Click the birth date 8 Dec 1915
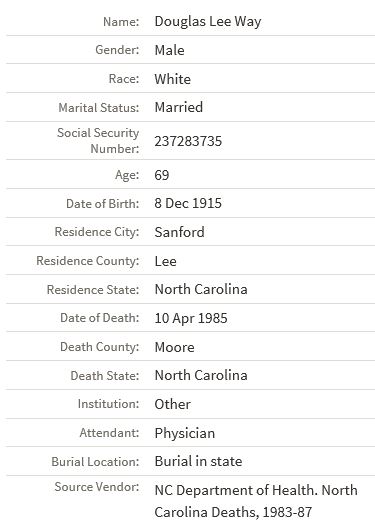This screenshot has height=530, width=375. (188, 203)
